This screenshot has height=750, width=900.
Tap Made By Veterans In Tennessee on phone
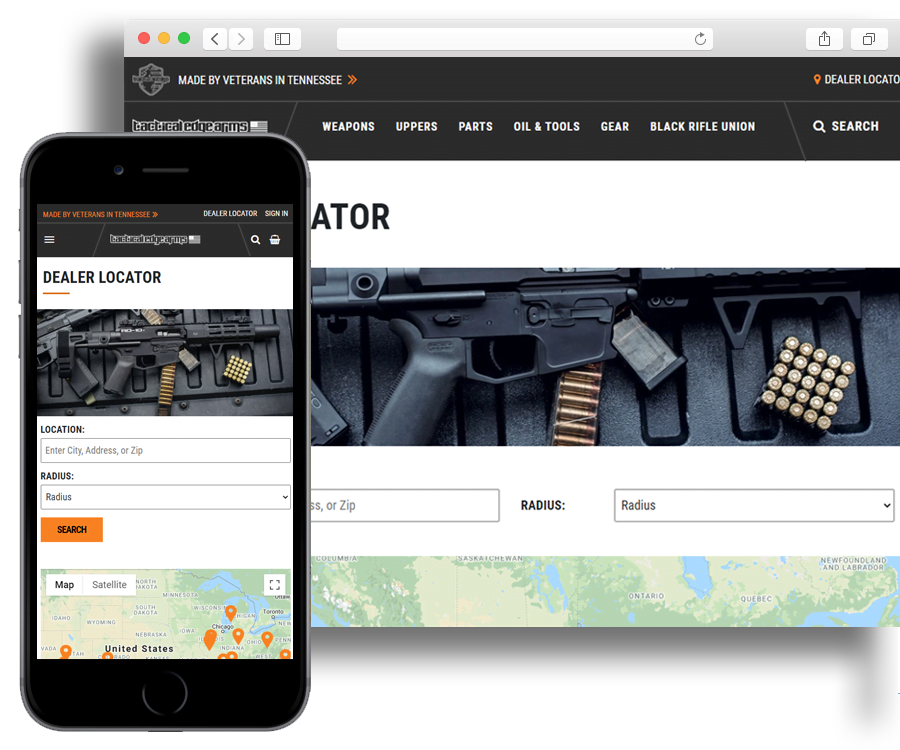pos(100,215)
